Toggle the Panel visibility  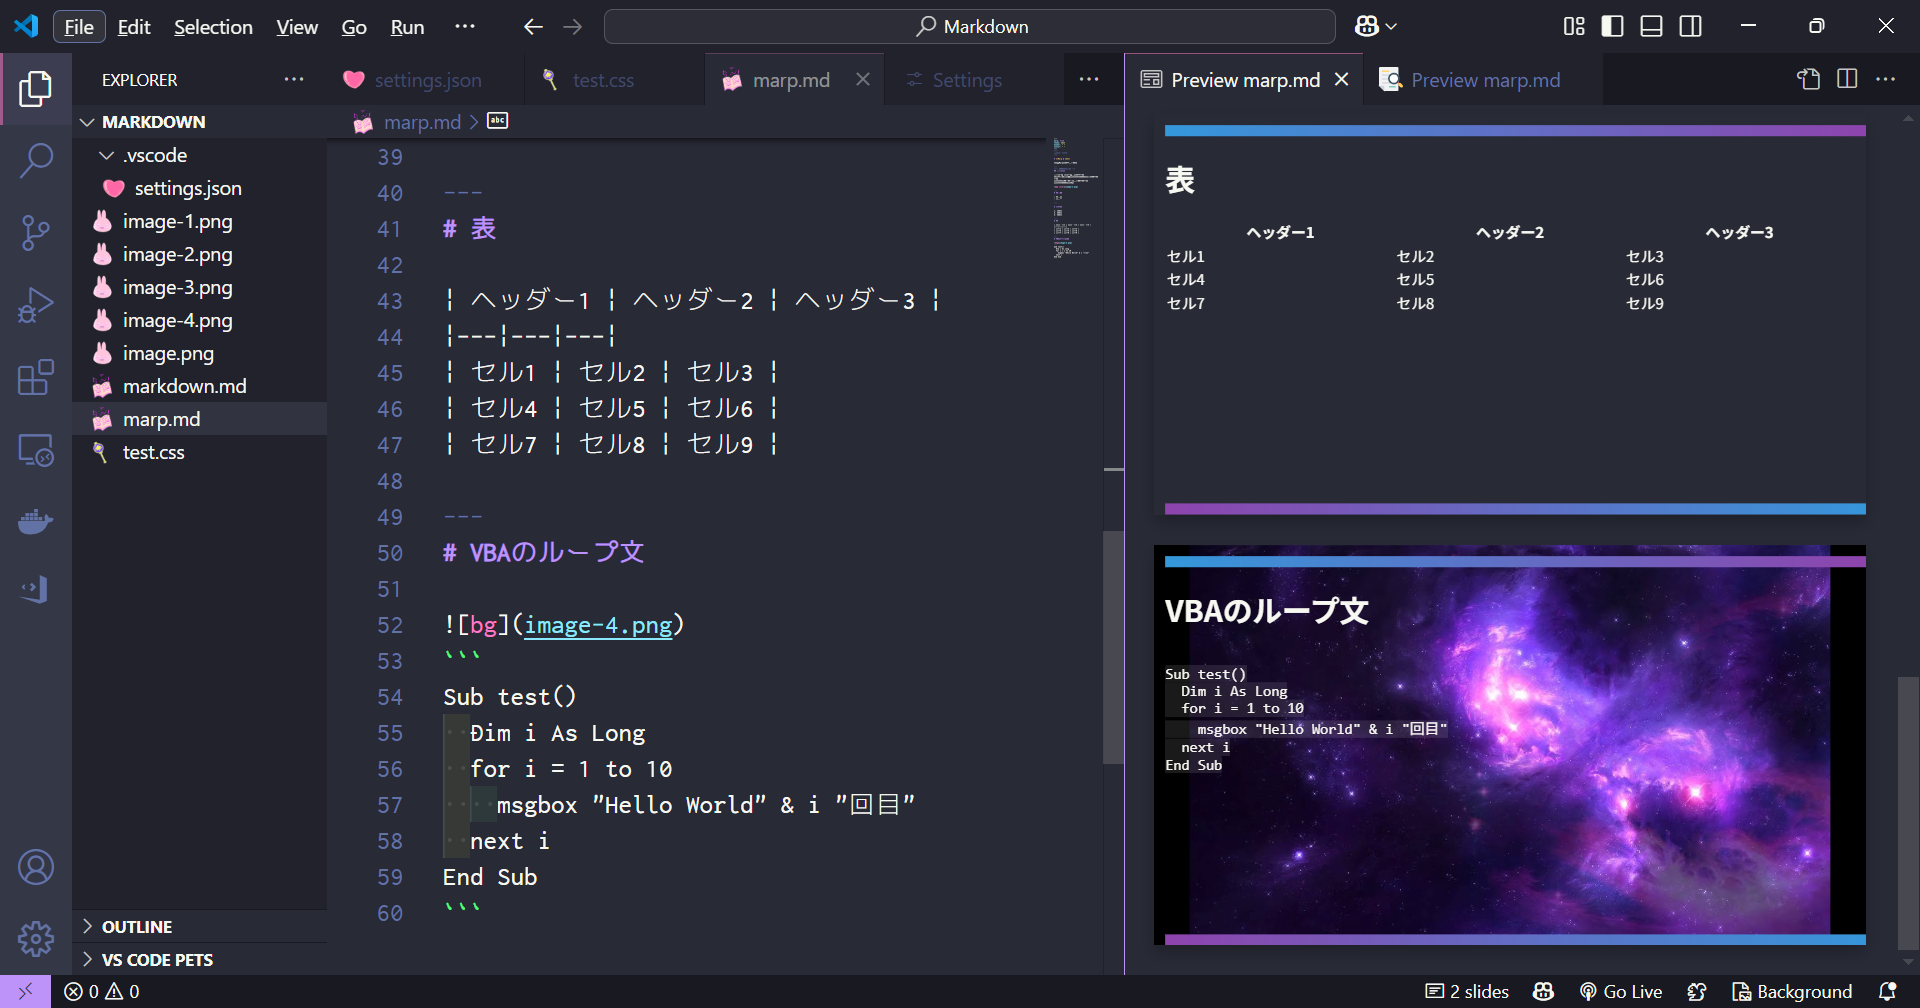[x=1650, y=26]
